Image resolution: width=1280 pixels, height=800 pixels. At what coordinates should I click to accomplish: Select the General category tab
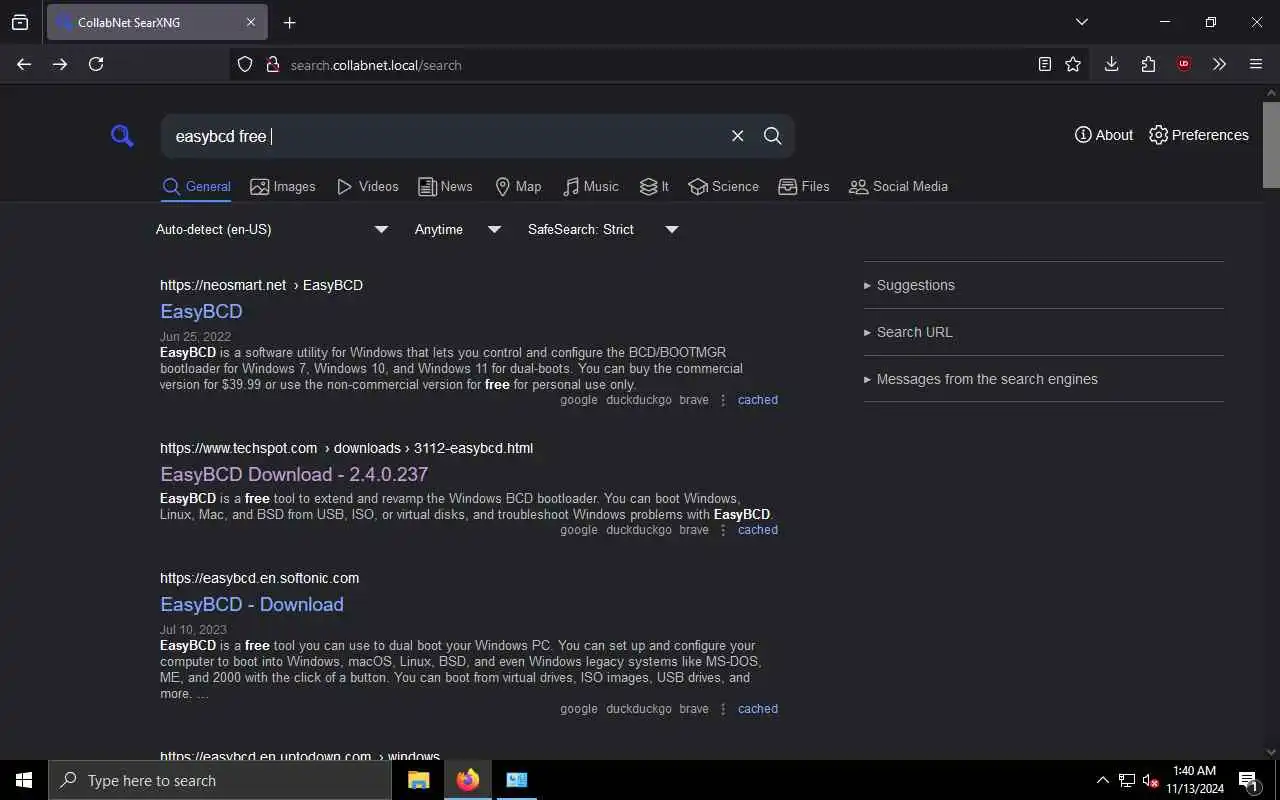click(x=196, y=186)
